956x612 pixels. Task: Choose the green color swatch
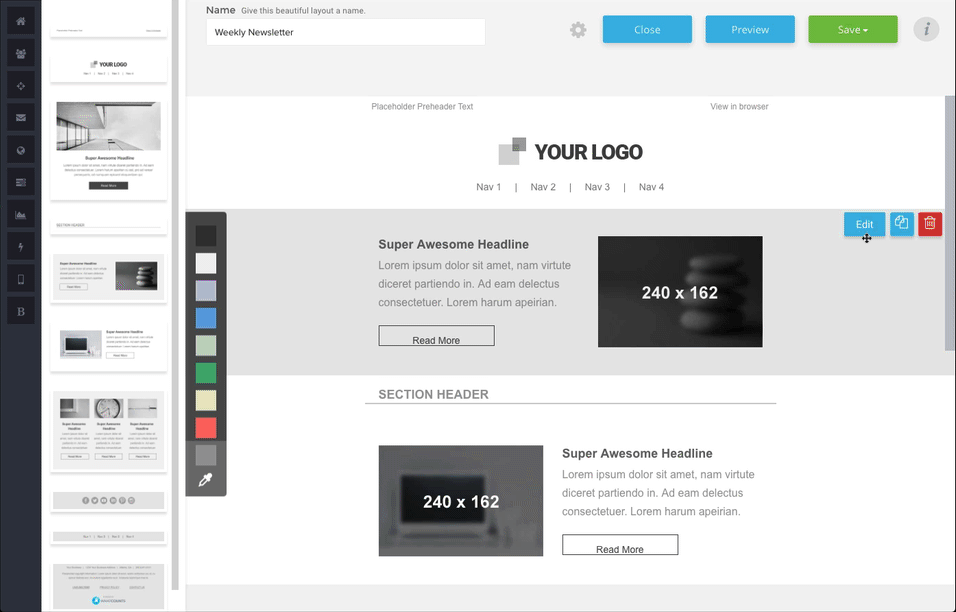[205, 373]
